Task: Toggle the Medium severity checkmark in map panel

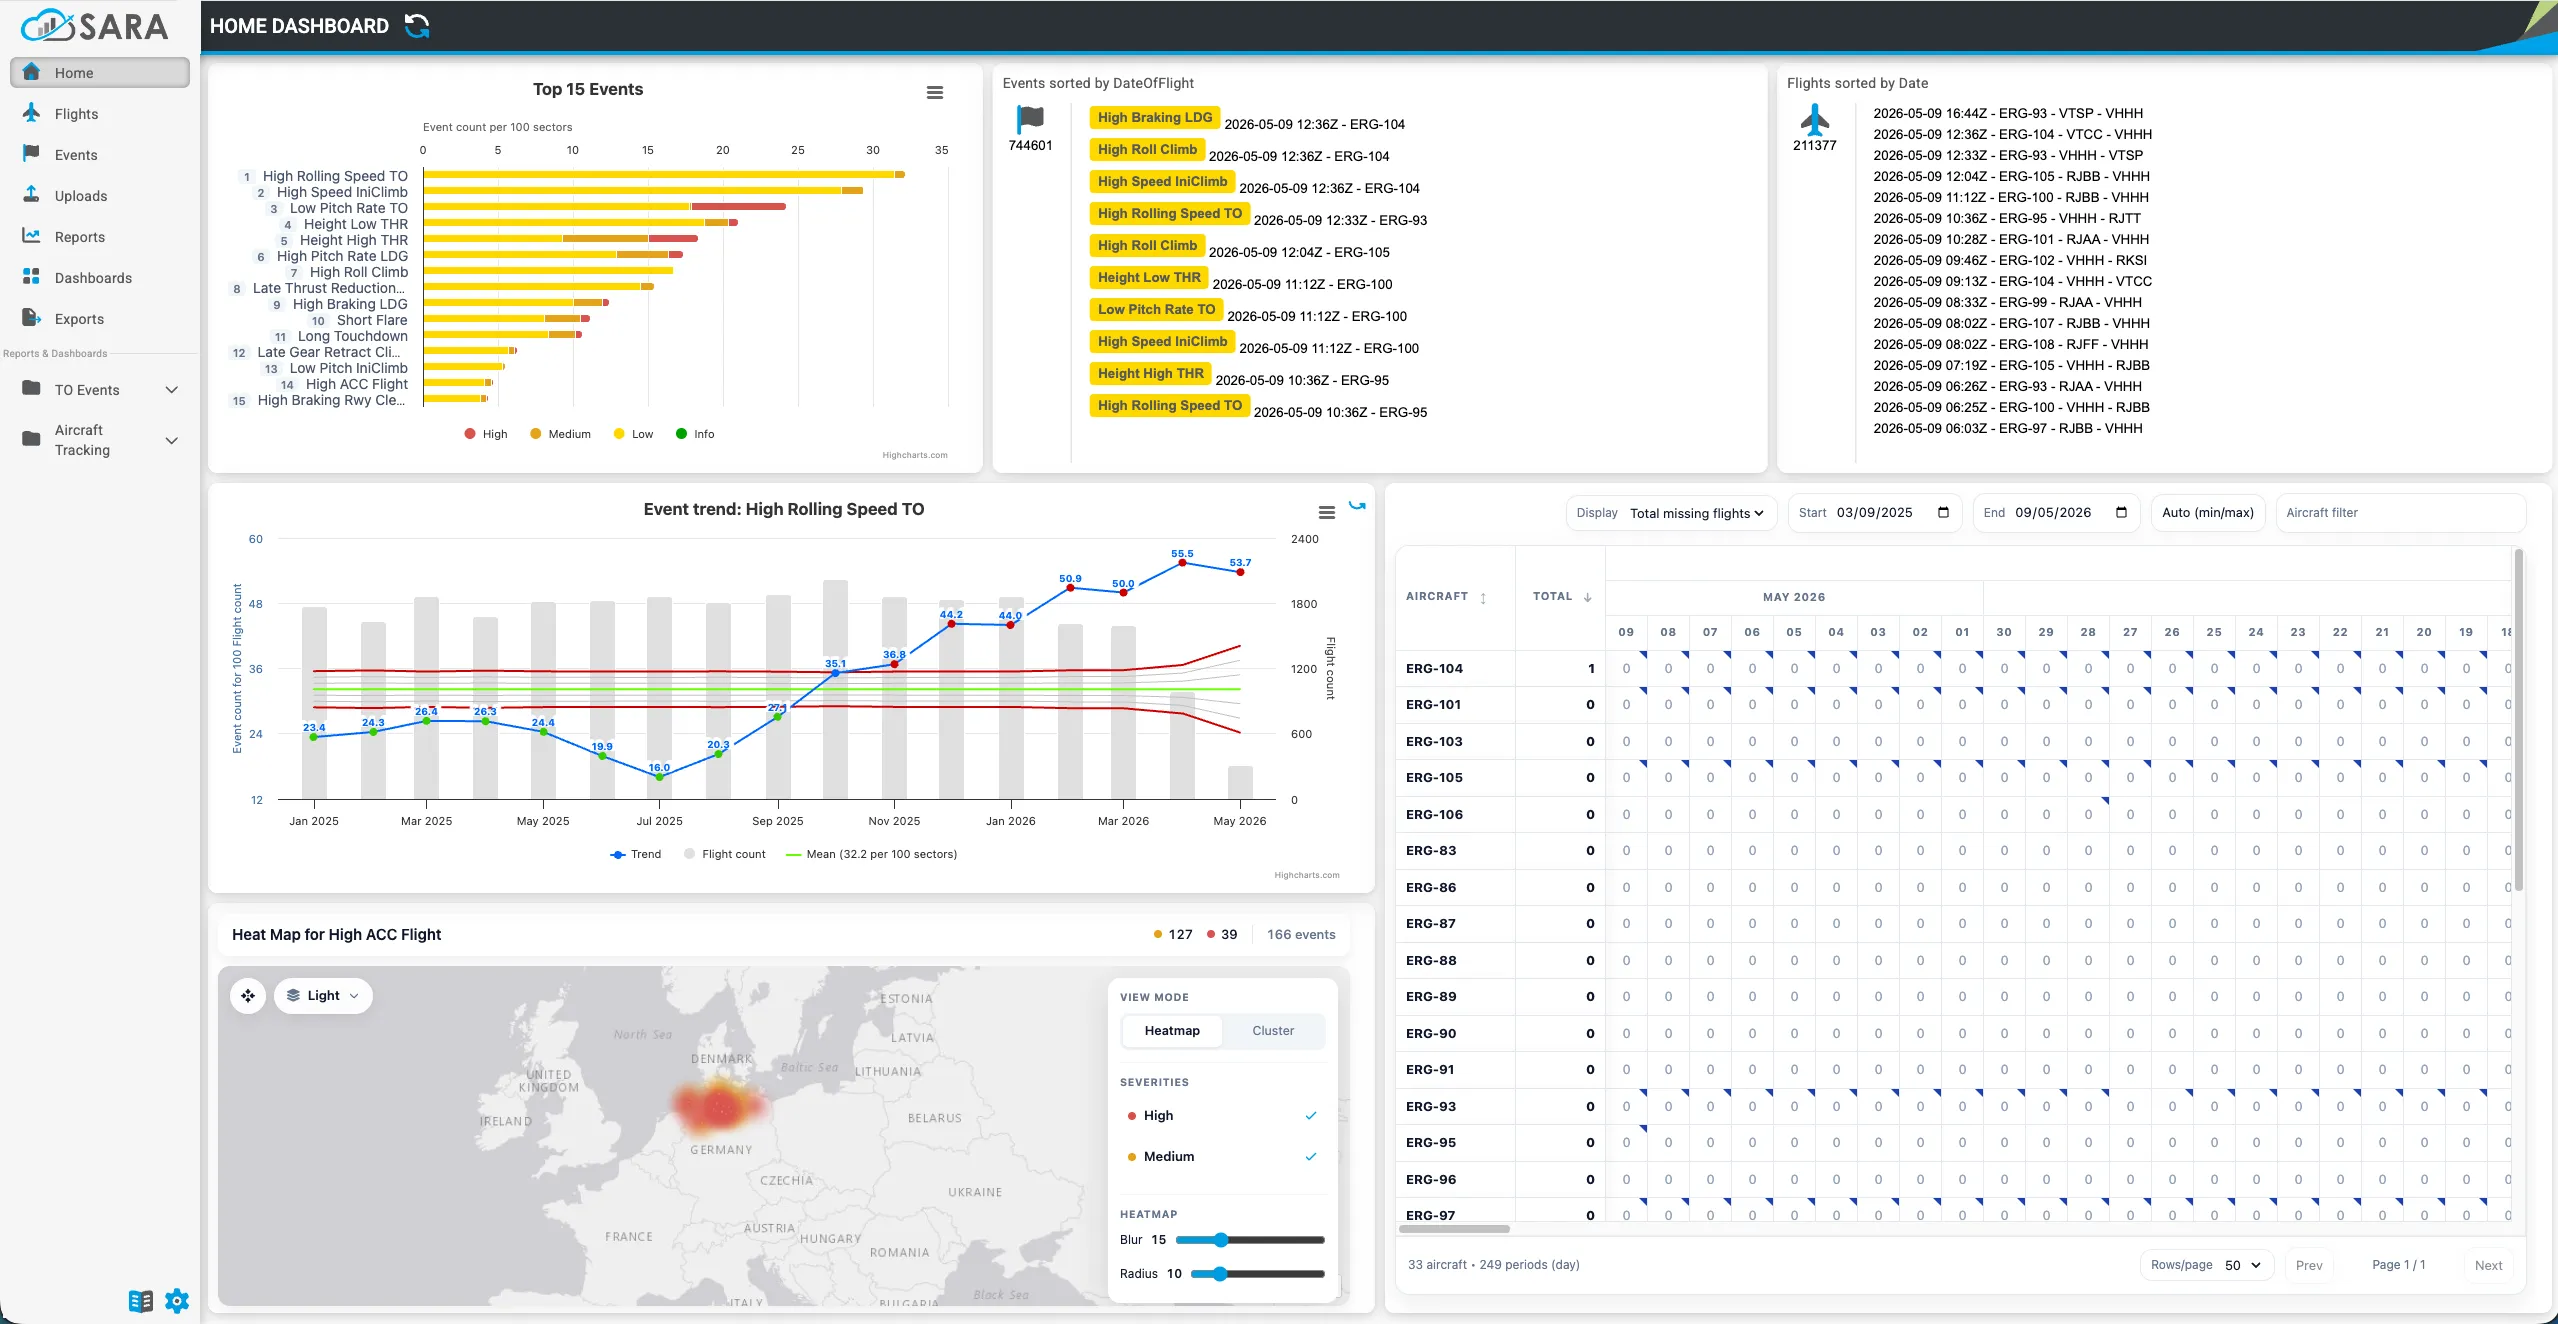Action: coord(1311,1157)
